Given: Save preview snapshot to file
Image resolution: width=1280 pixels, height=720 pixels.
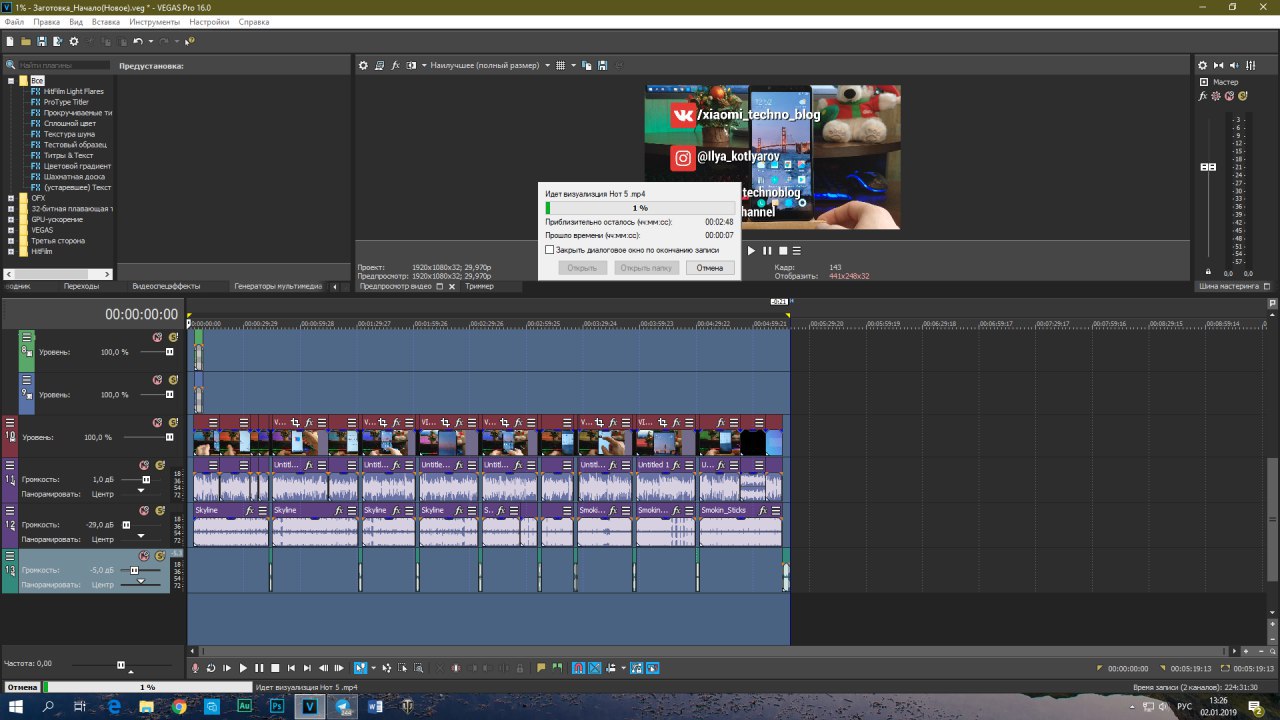Looking at the screenshot, I should coord(602,65).
